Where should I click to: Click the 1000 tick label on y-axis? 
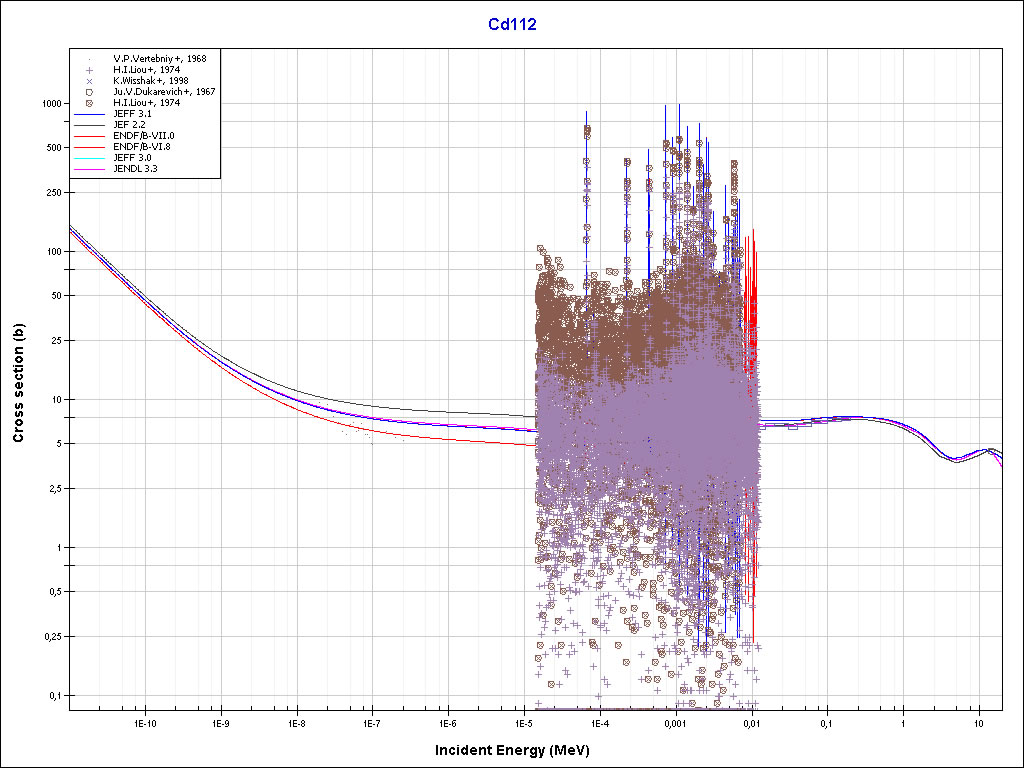tap(49, 103)
